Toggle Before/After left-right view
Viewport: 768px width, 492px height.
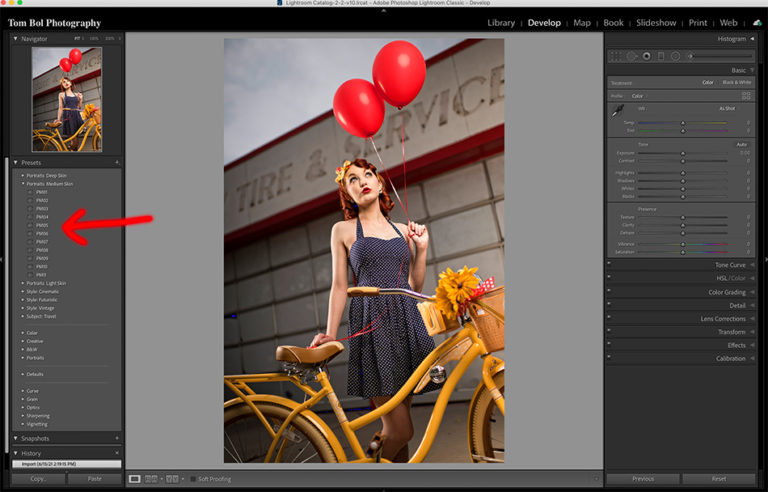coord(151,479)
